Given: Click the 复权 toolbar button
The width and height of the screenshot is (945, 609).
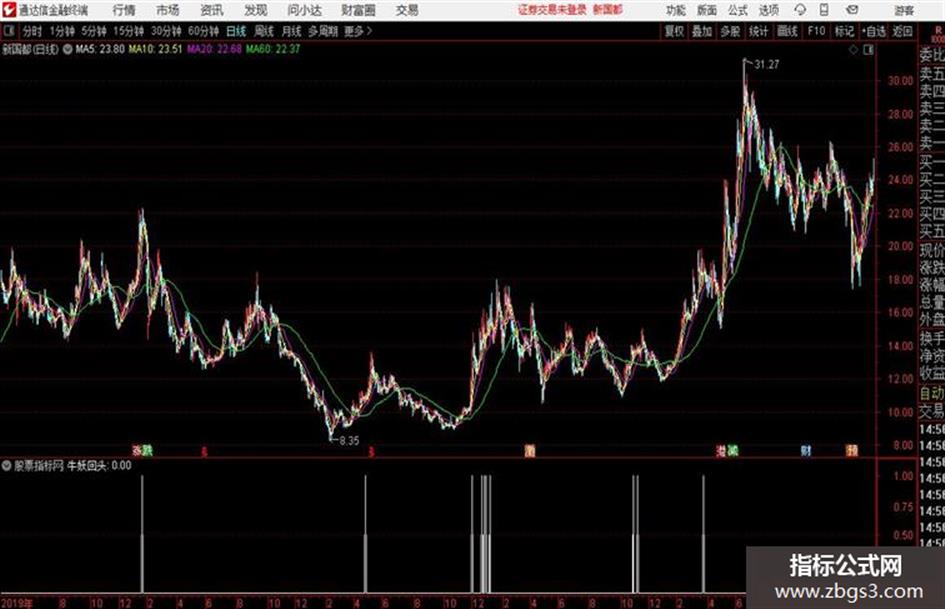Looking at the screenshot, I should (674, 31).
